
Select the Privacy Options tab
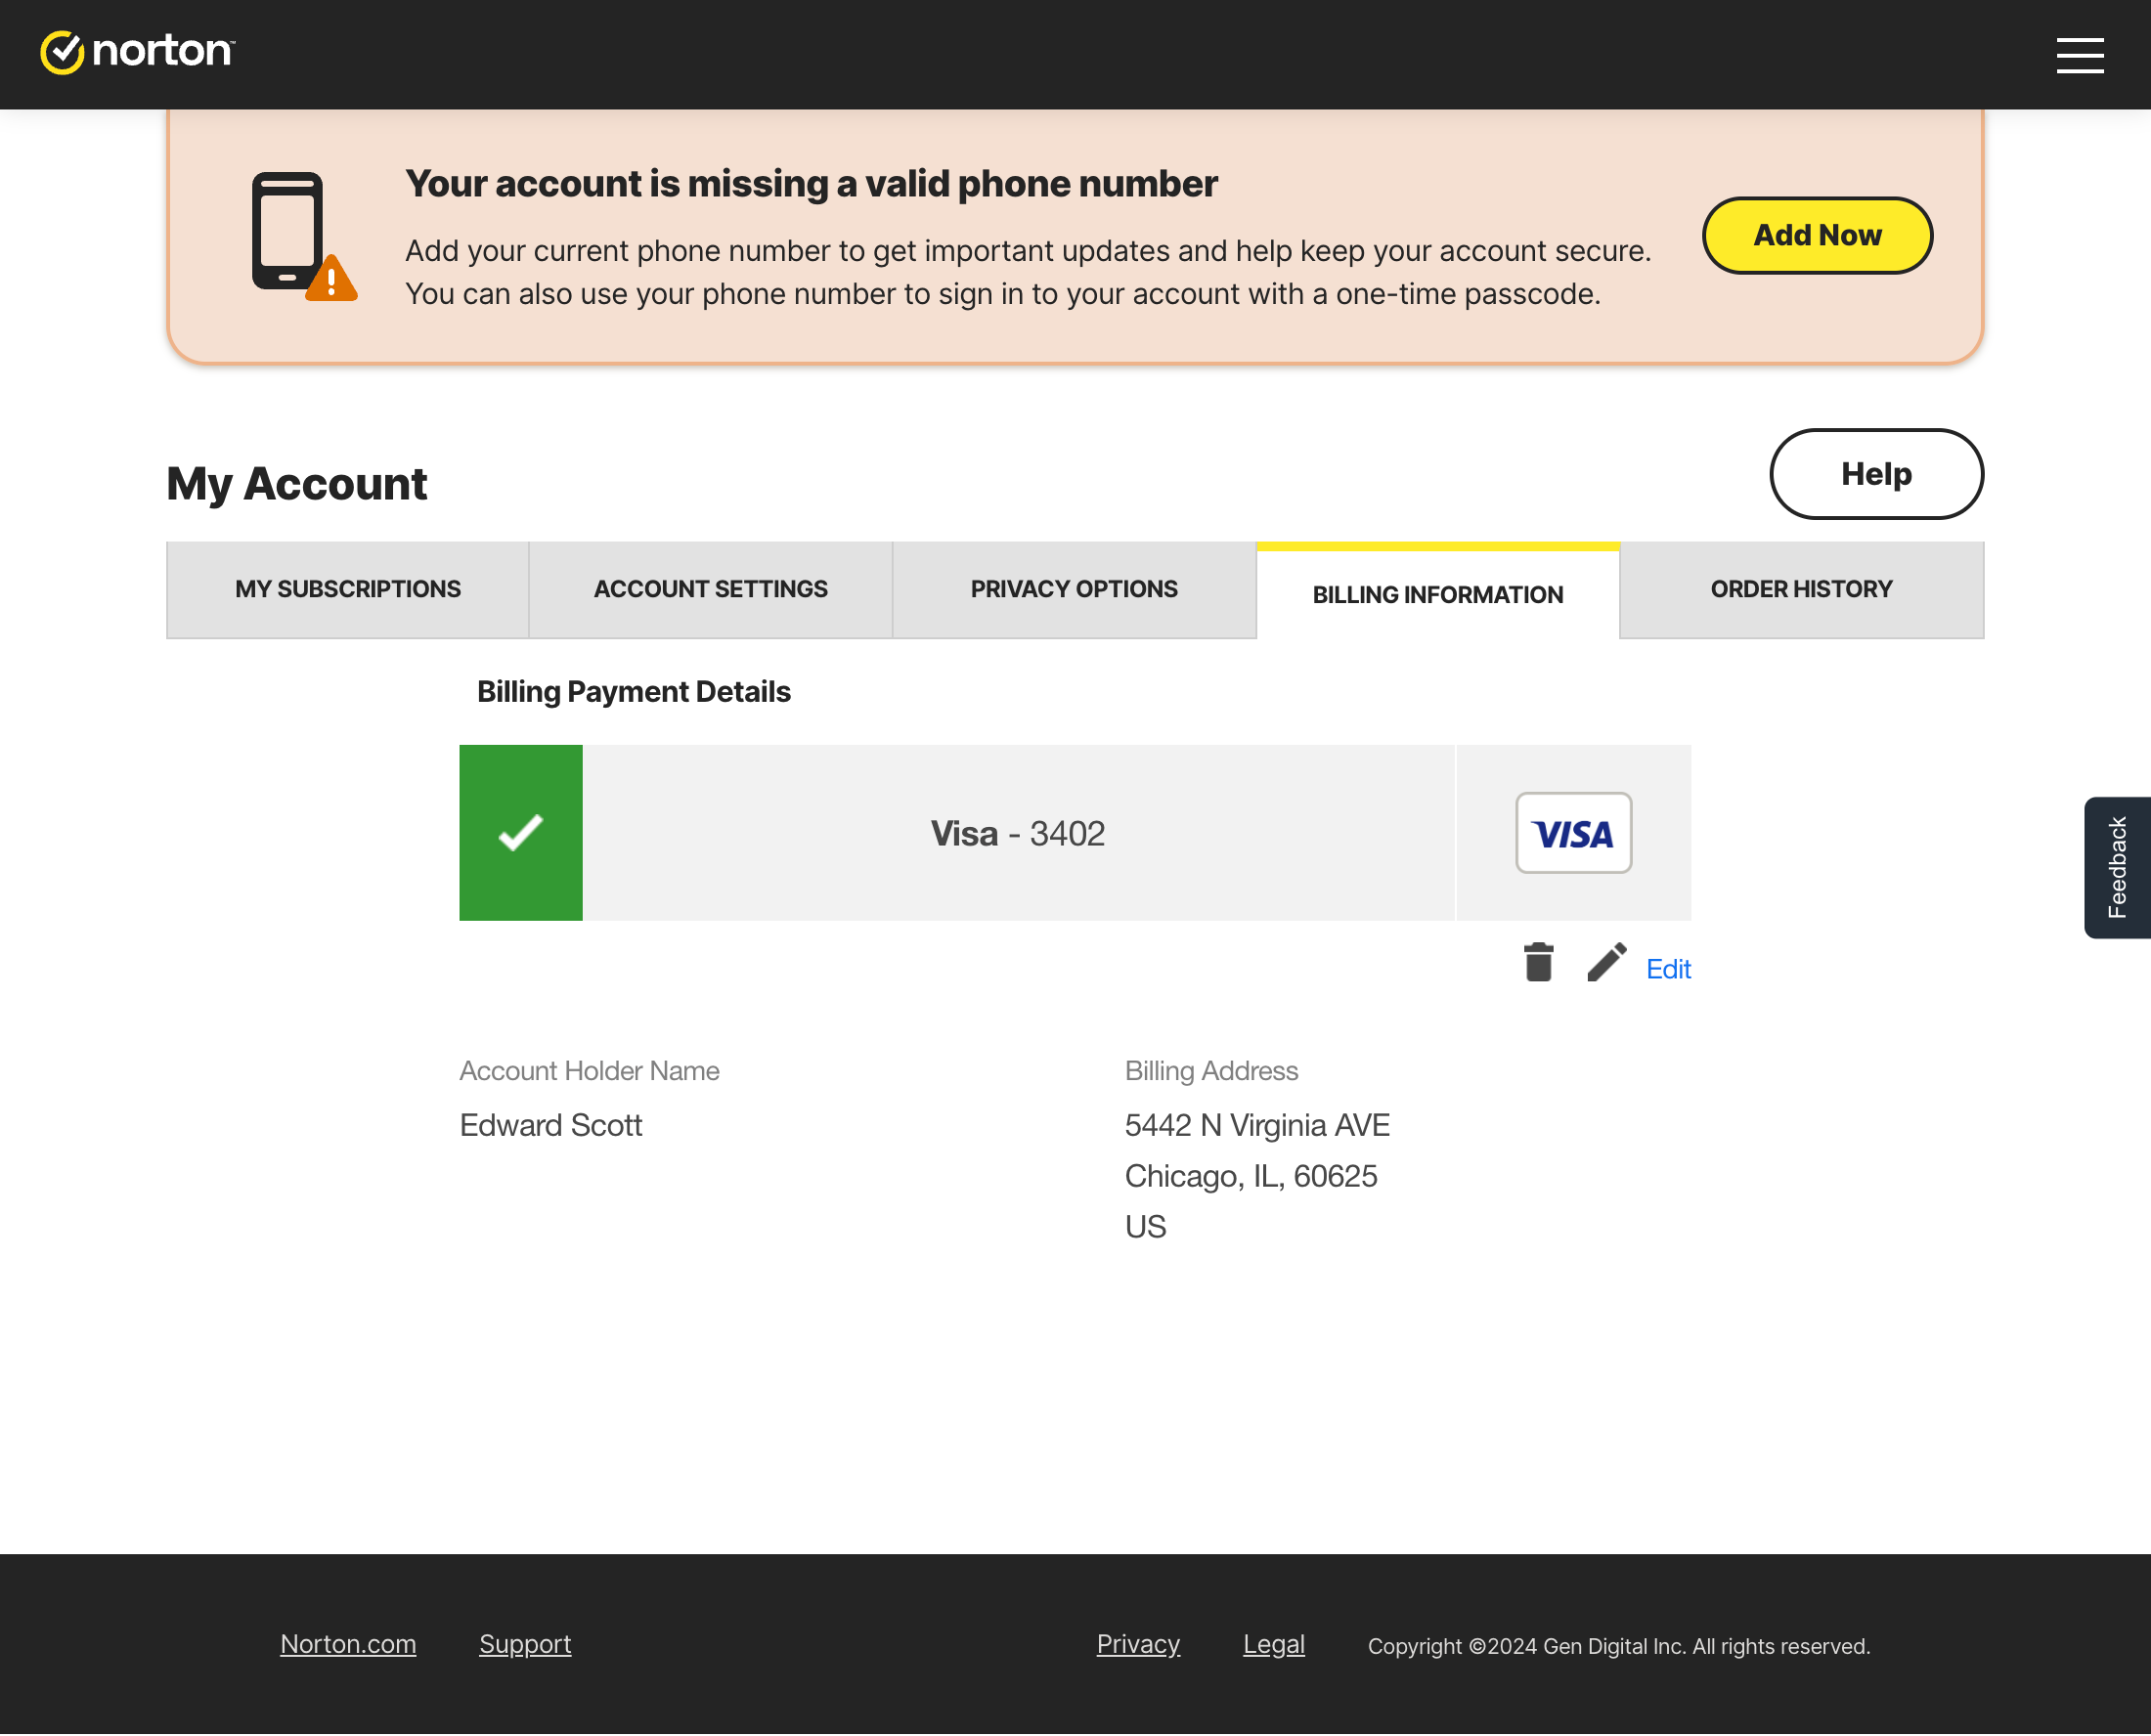(1073, 589)
